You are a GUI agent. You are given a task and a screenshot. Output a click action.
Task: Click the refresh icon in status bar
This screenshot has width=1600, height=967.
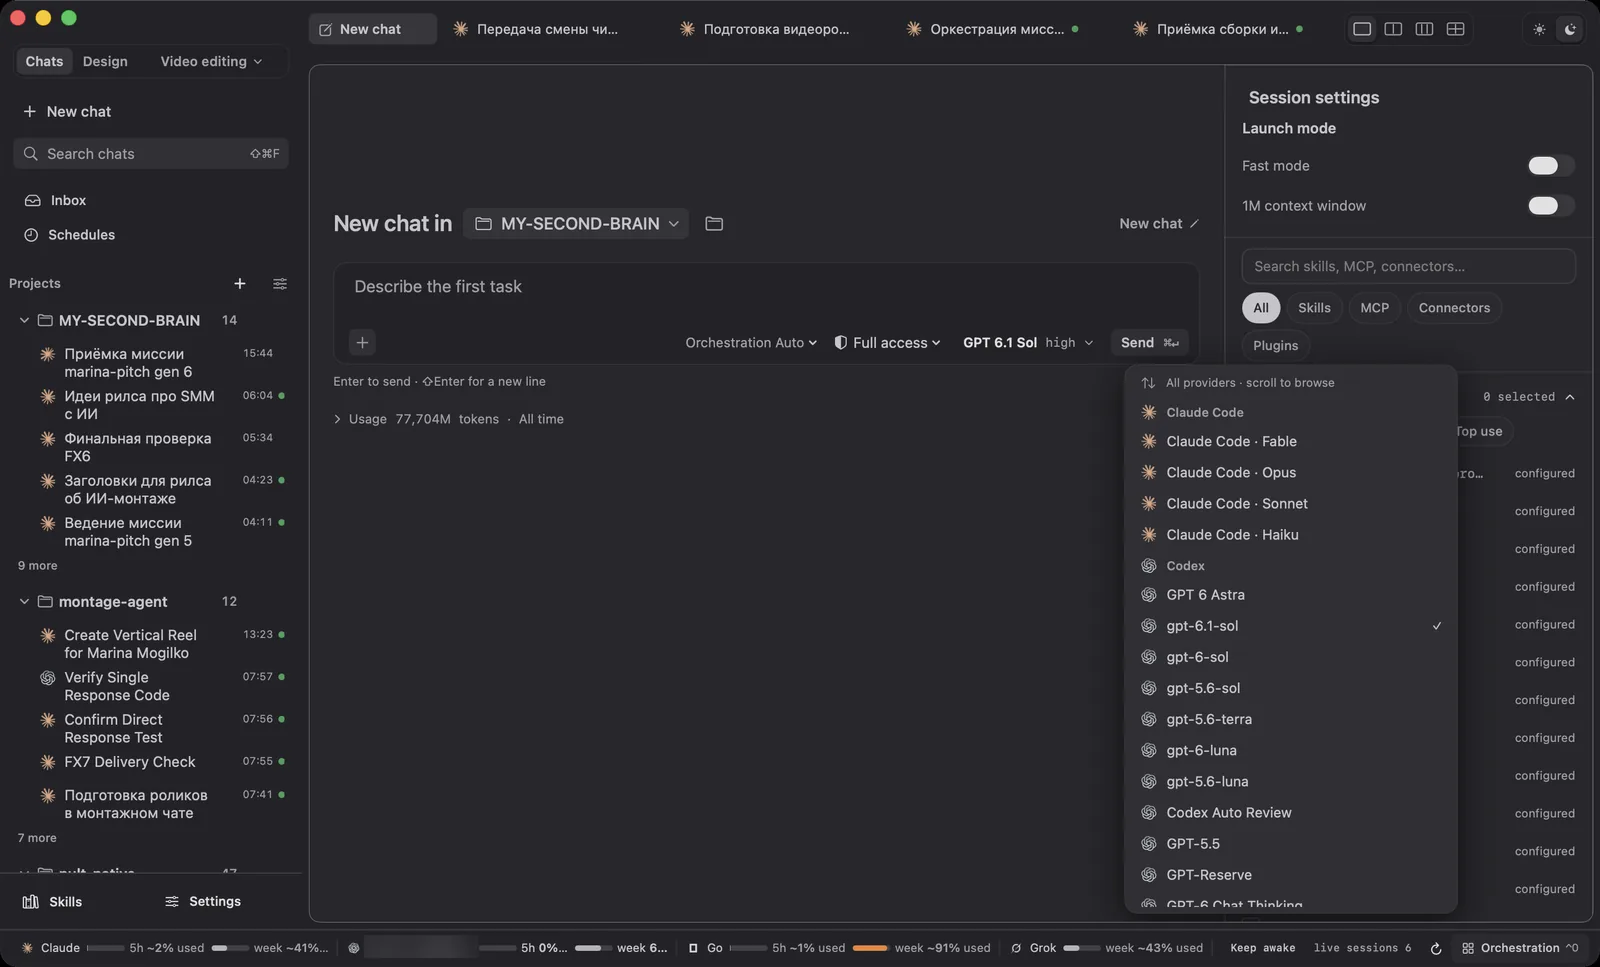(1436, 948)
